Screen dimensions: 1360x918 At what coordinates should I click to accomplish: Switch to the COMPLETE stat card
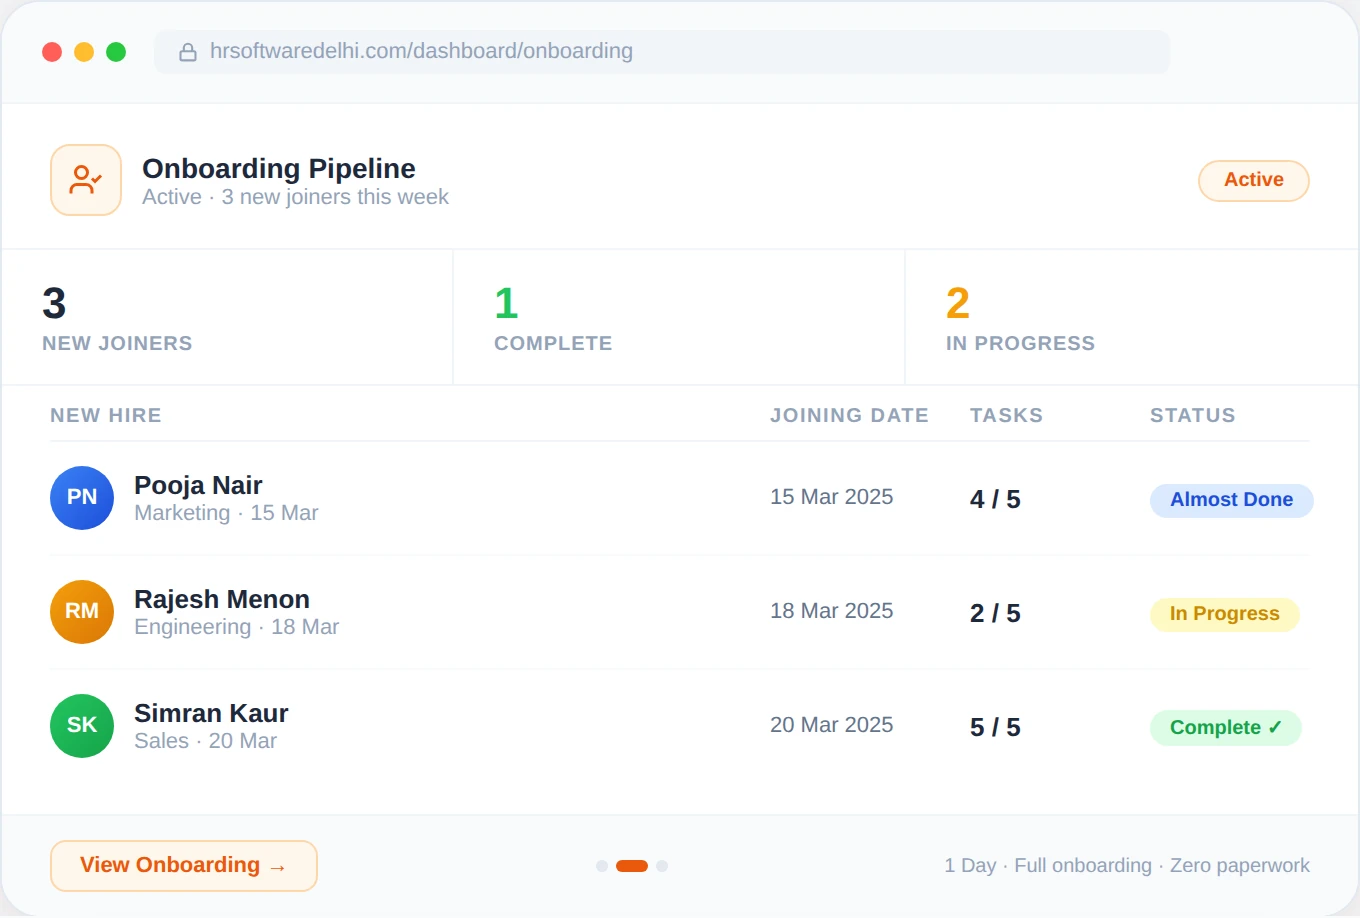678,317
